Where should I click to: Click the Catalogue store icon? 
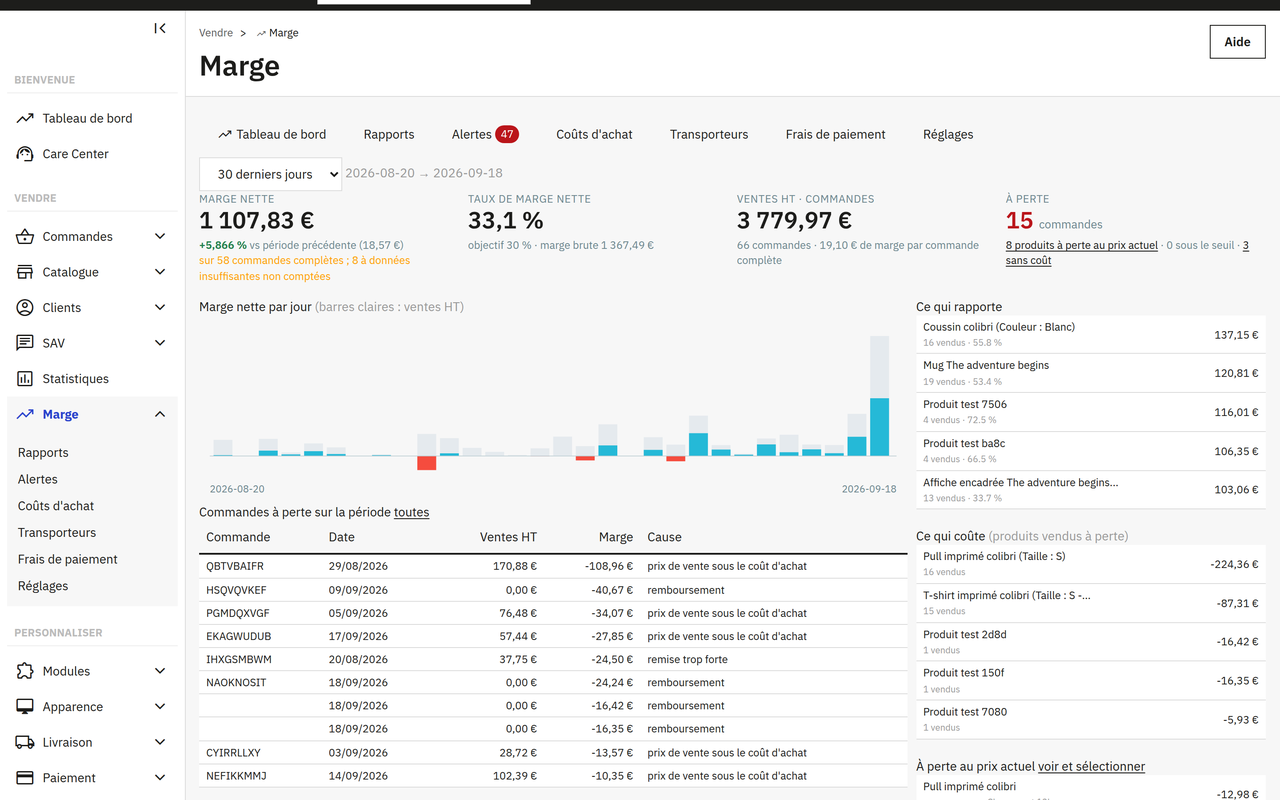25,272
